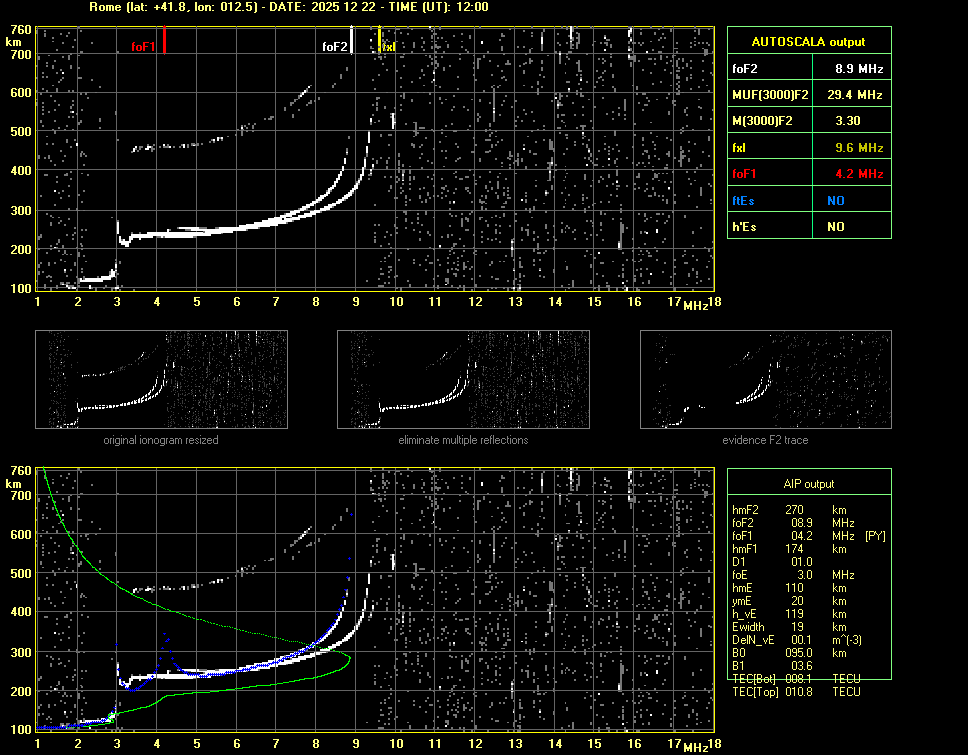Select the hmF2 270 km entry

click(796, 510)
